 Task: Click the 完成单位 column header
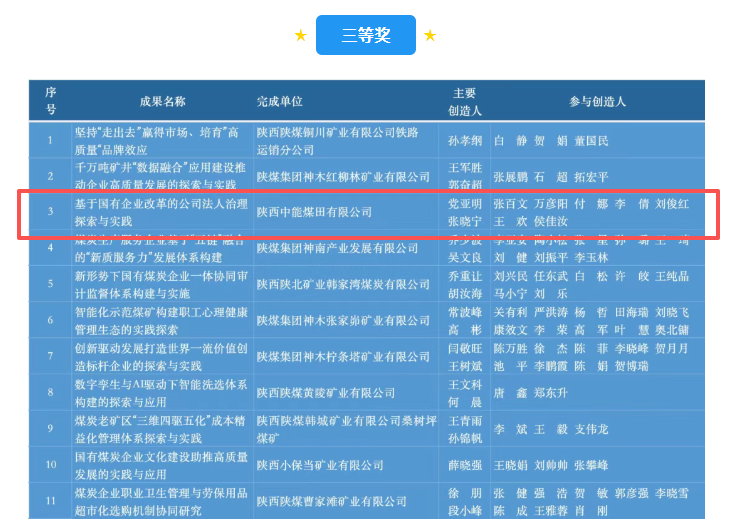pyautogui.click(x=279, y=102)
